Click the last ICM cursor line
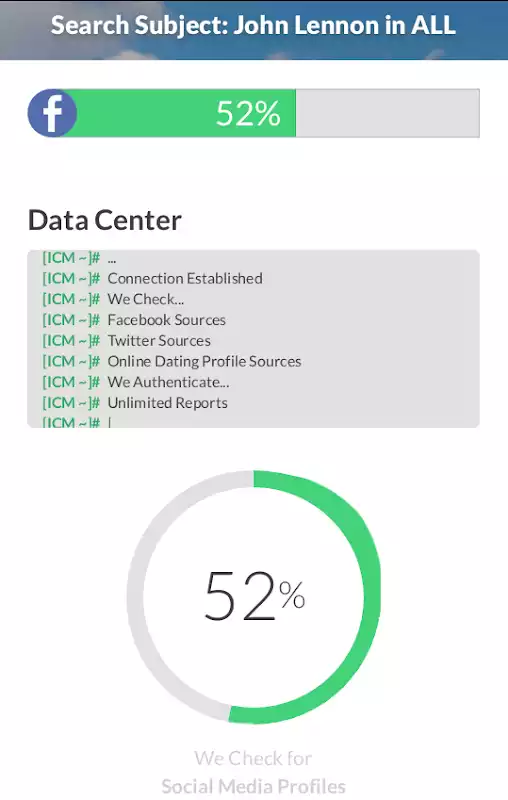508x800 pixels. [77, 422]
